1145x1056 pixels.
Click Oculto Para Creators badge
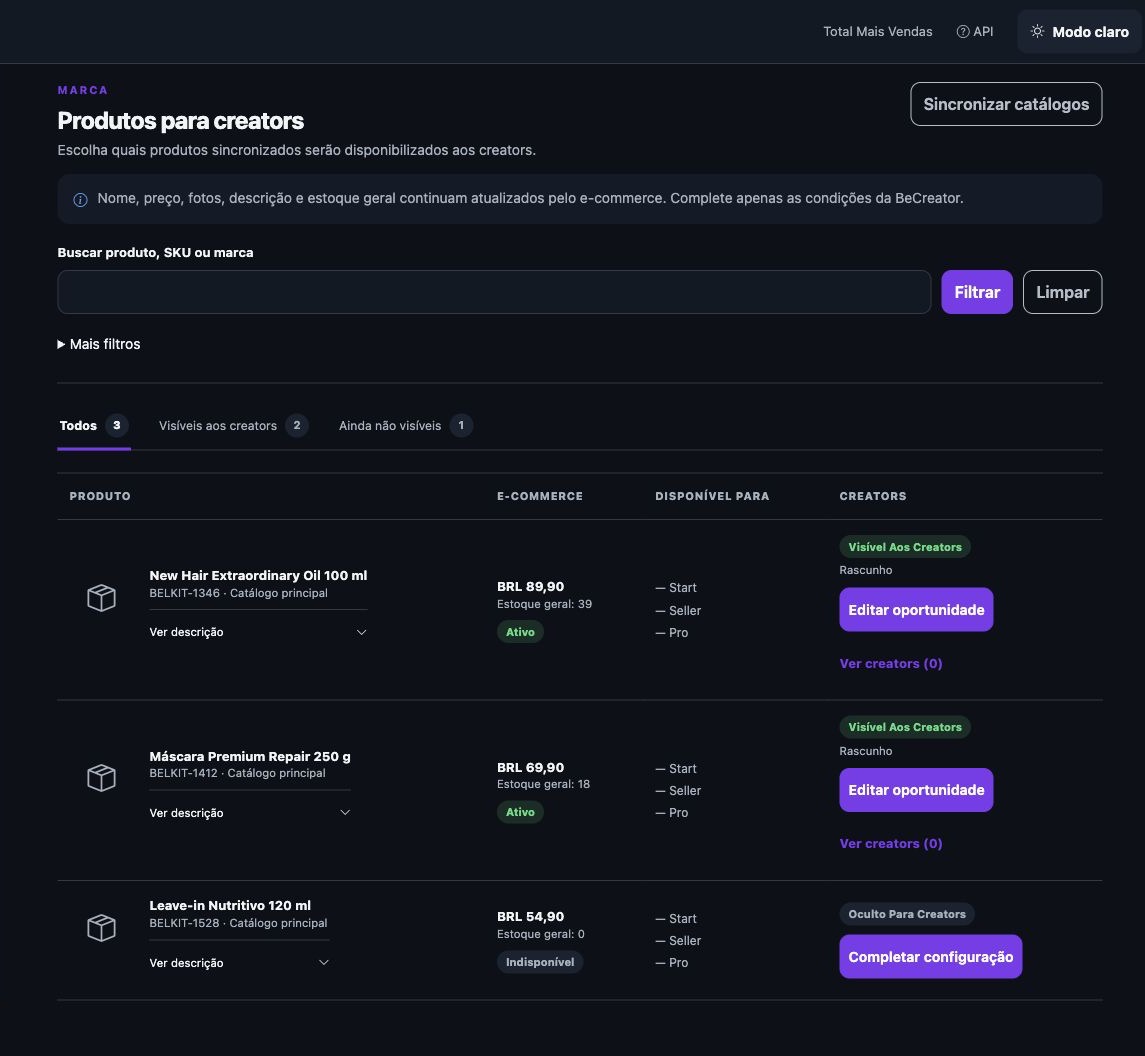point(906,914)
